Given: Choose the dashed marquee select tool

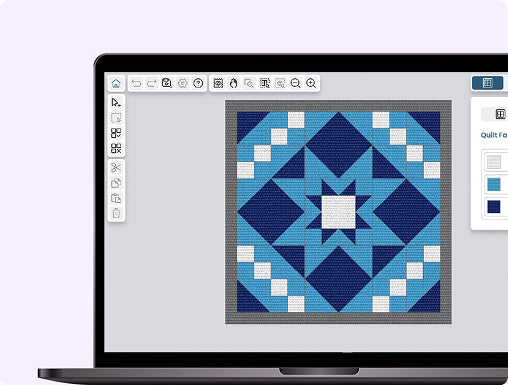Looking at the screenshot, I should [116, 118].
